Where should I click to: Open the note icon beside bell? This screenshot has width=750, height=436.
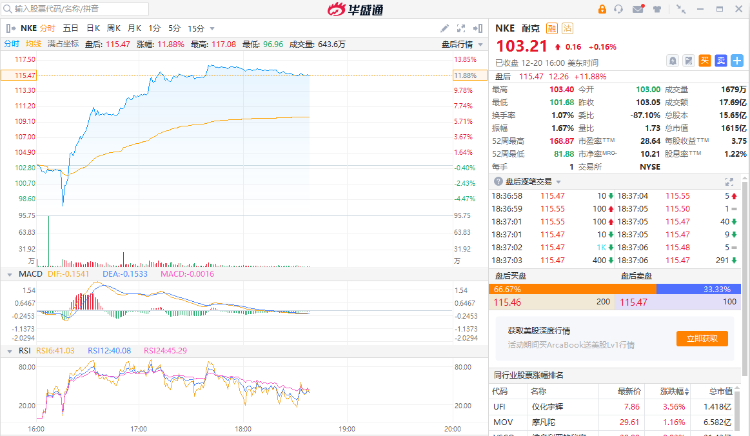point(688,61)
